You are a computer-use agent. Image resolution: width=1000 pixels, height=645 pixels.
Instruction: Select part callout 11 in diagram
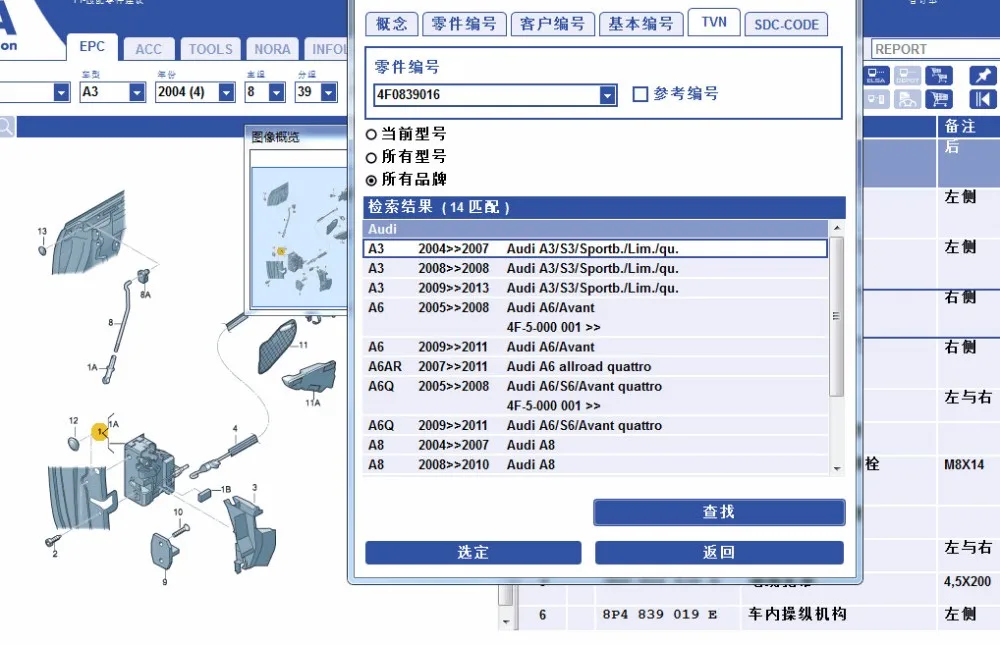coord(303,345)
